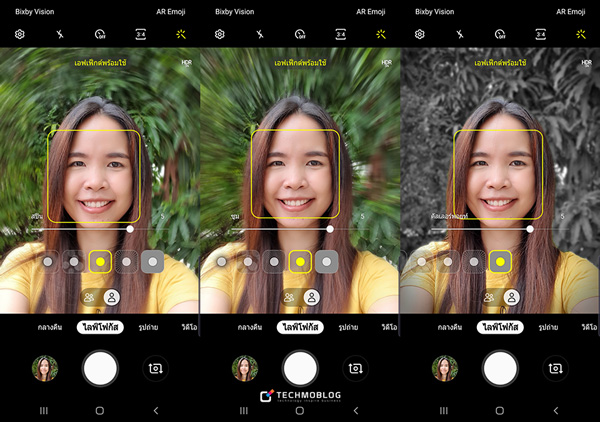
Task: Flip the camera in the left screen
Action: coord(153,368)
